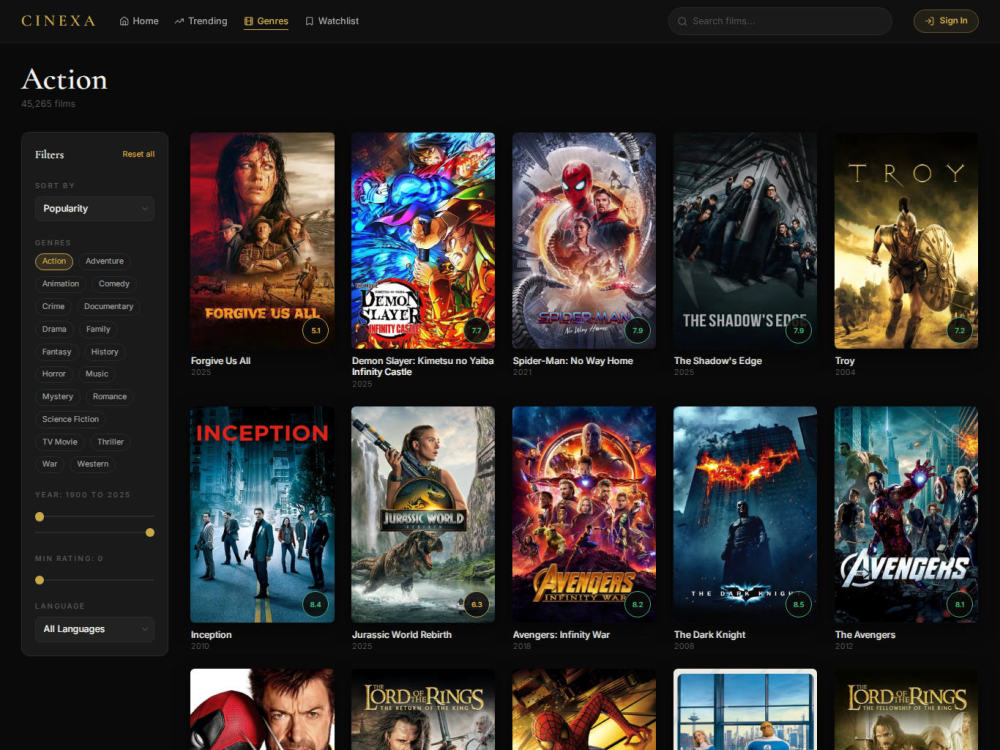Click the CINEXA logo
Image resolution: width=1000 pixels, height=750 pixels.
(58, 21)
